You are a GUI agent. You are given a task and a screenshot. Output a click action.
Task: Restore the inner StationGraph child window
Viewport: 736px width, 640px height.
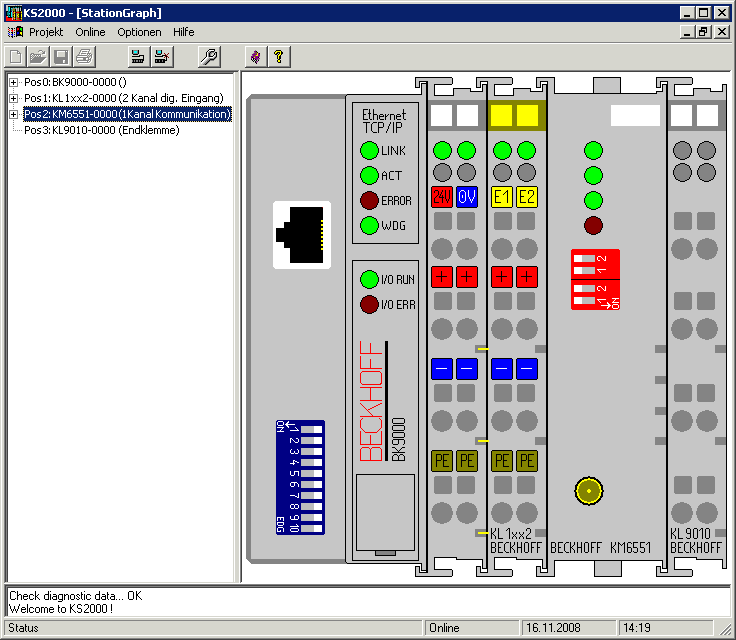point(703,32)
